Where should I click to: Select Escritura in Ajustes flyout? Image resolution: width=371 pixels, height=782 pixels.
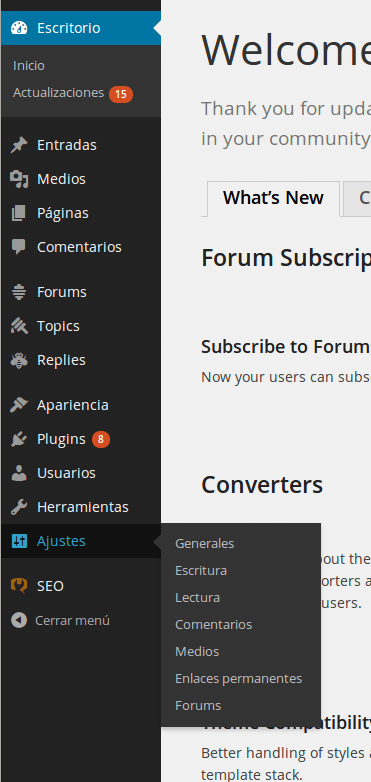pos(201,571)
